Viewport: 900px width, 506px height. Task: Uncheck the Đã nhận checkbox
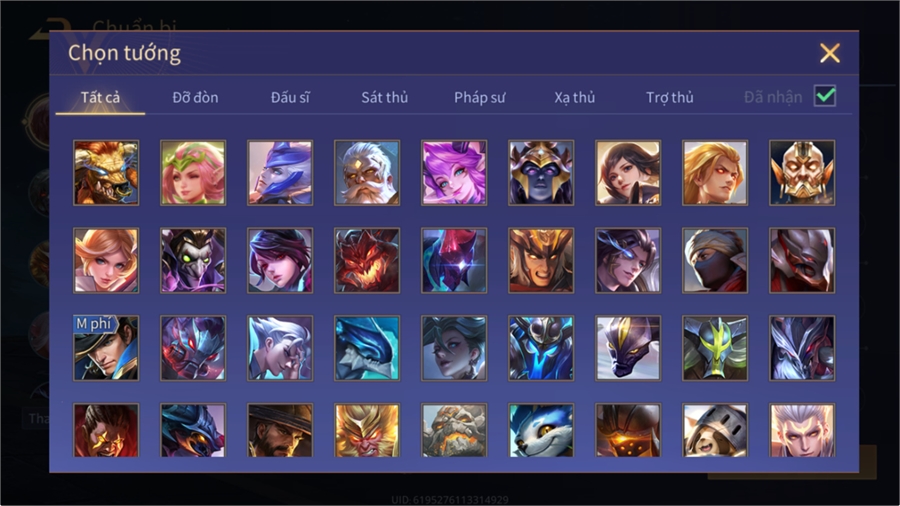(825, 96)
